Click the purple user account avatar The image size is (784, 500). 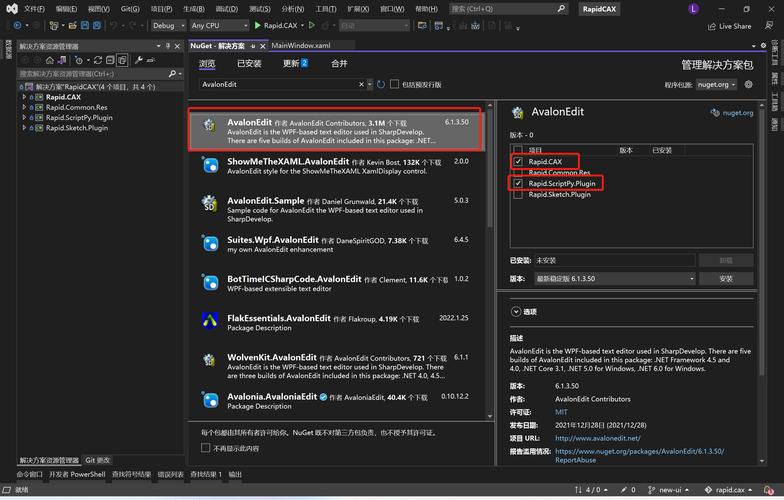tap(694, 8)
